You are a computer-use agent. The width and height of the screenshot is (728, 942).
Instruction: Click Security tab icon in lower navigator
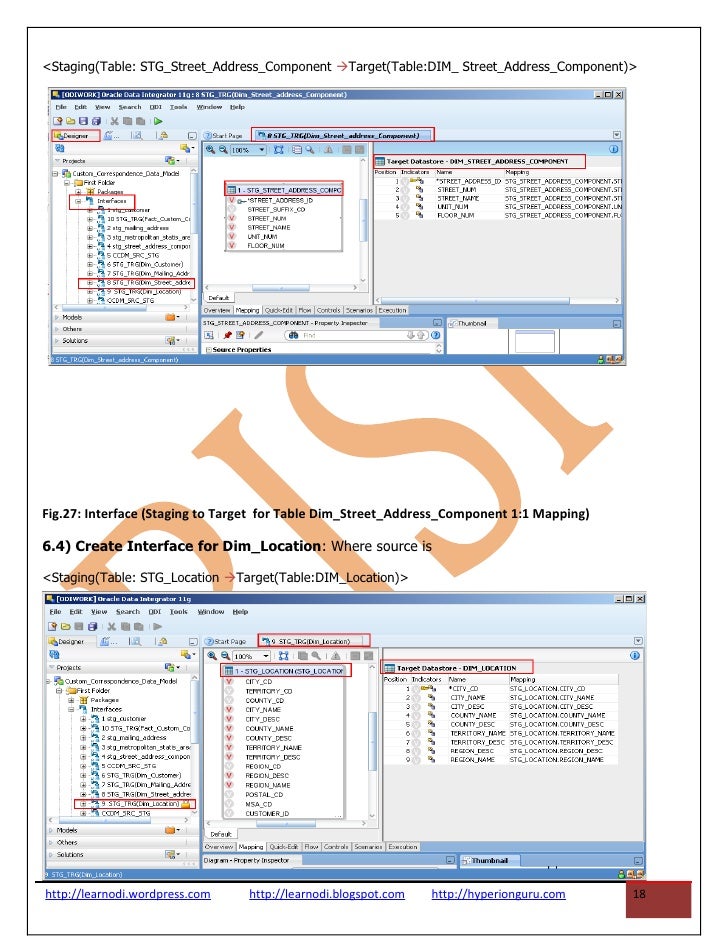pos(162,642)
